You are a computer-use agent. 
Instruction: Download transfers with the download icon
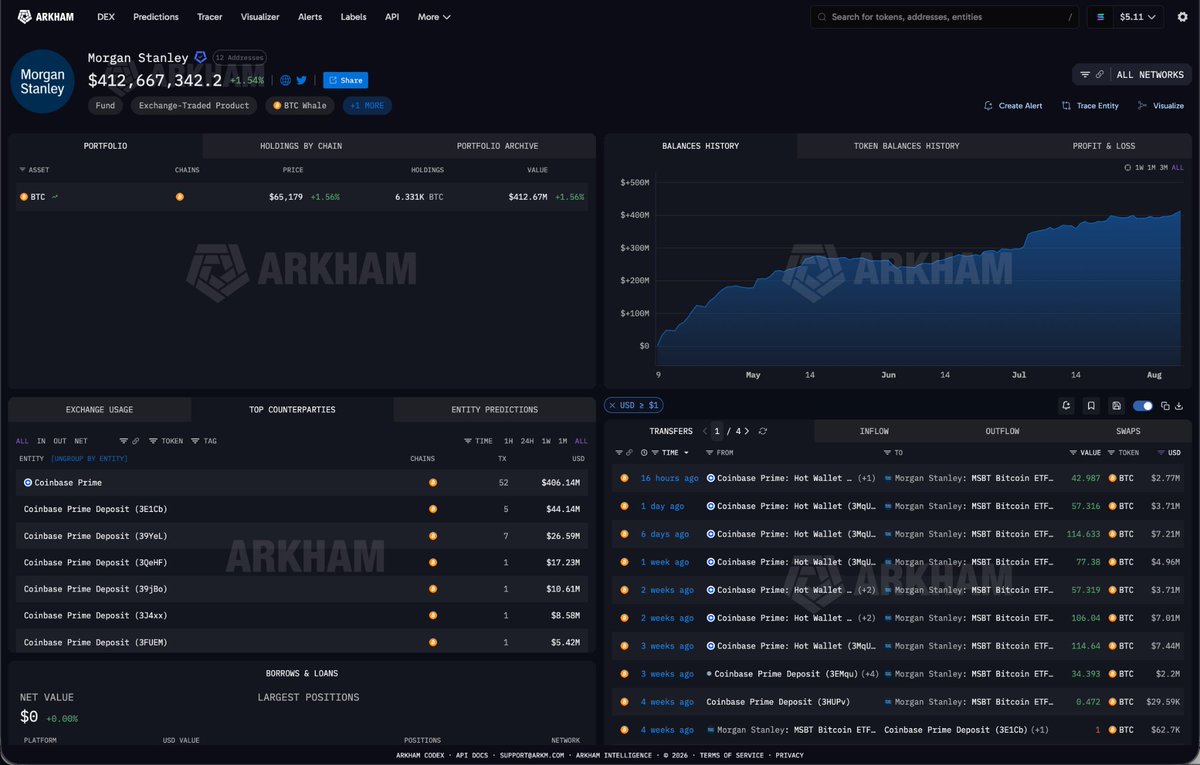pos(1179,405)
